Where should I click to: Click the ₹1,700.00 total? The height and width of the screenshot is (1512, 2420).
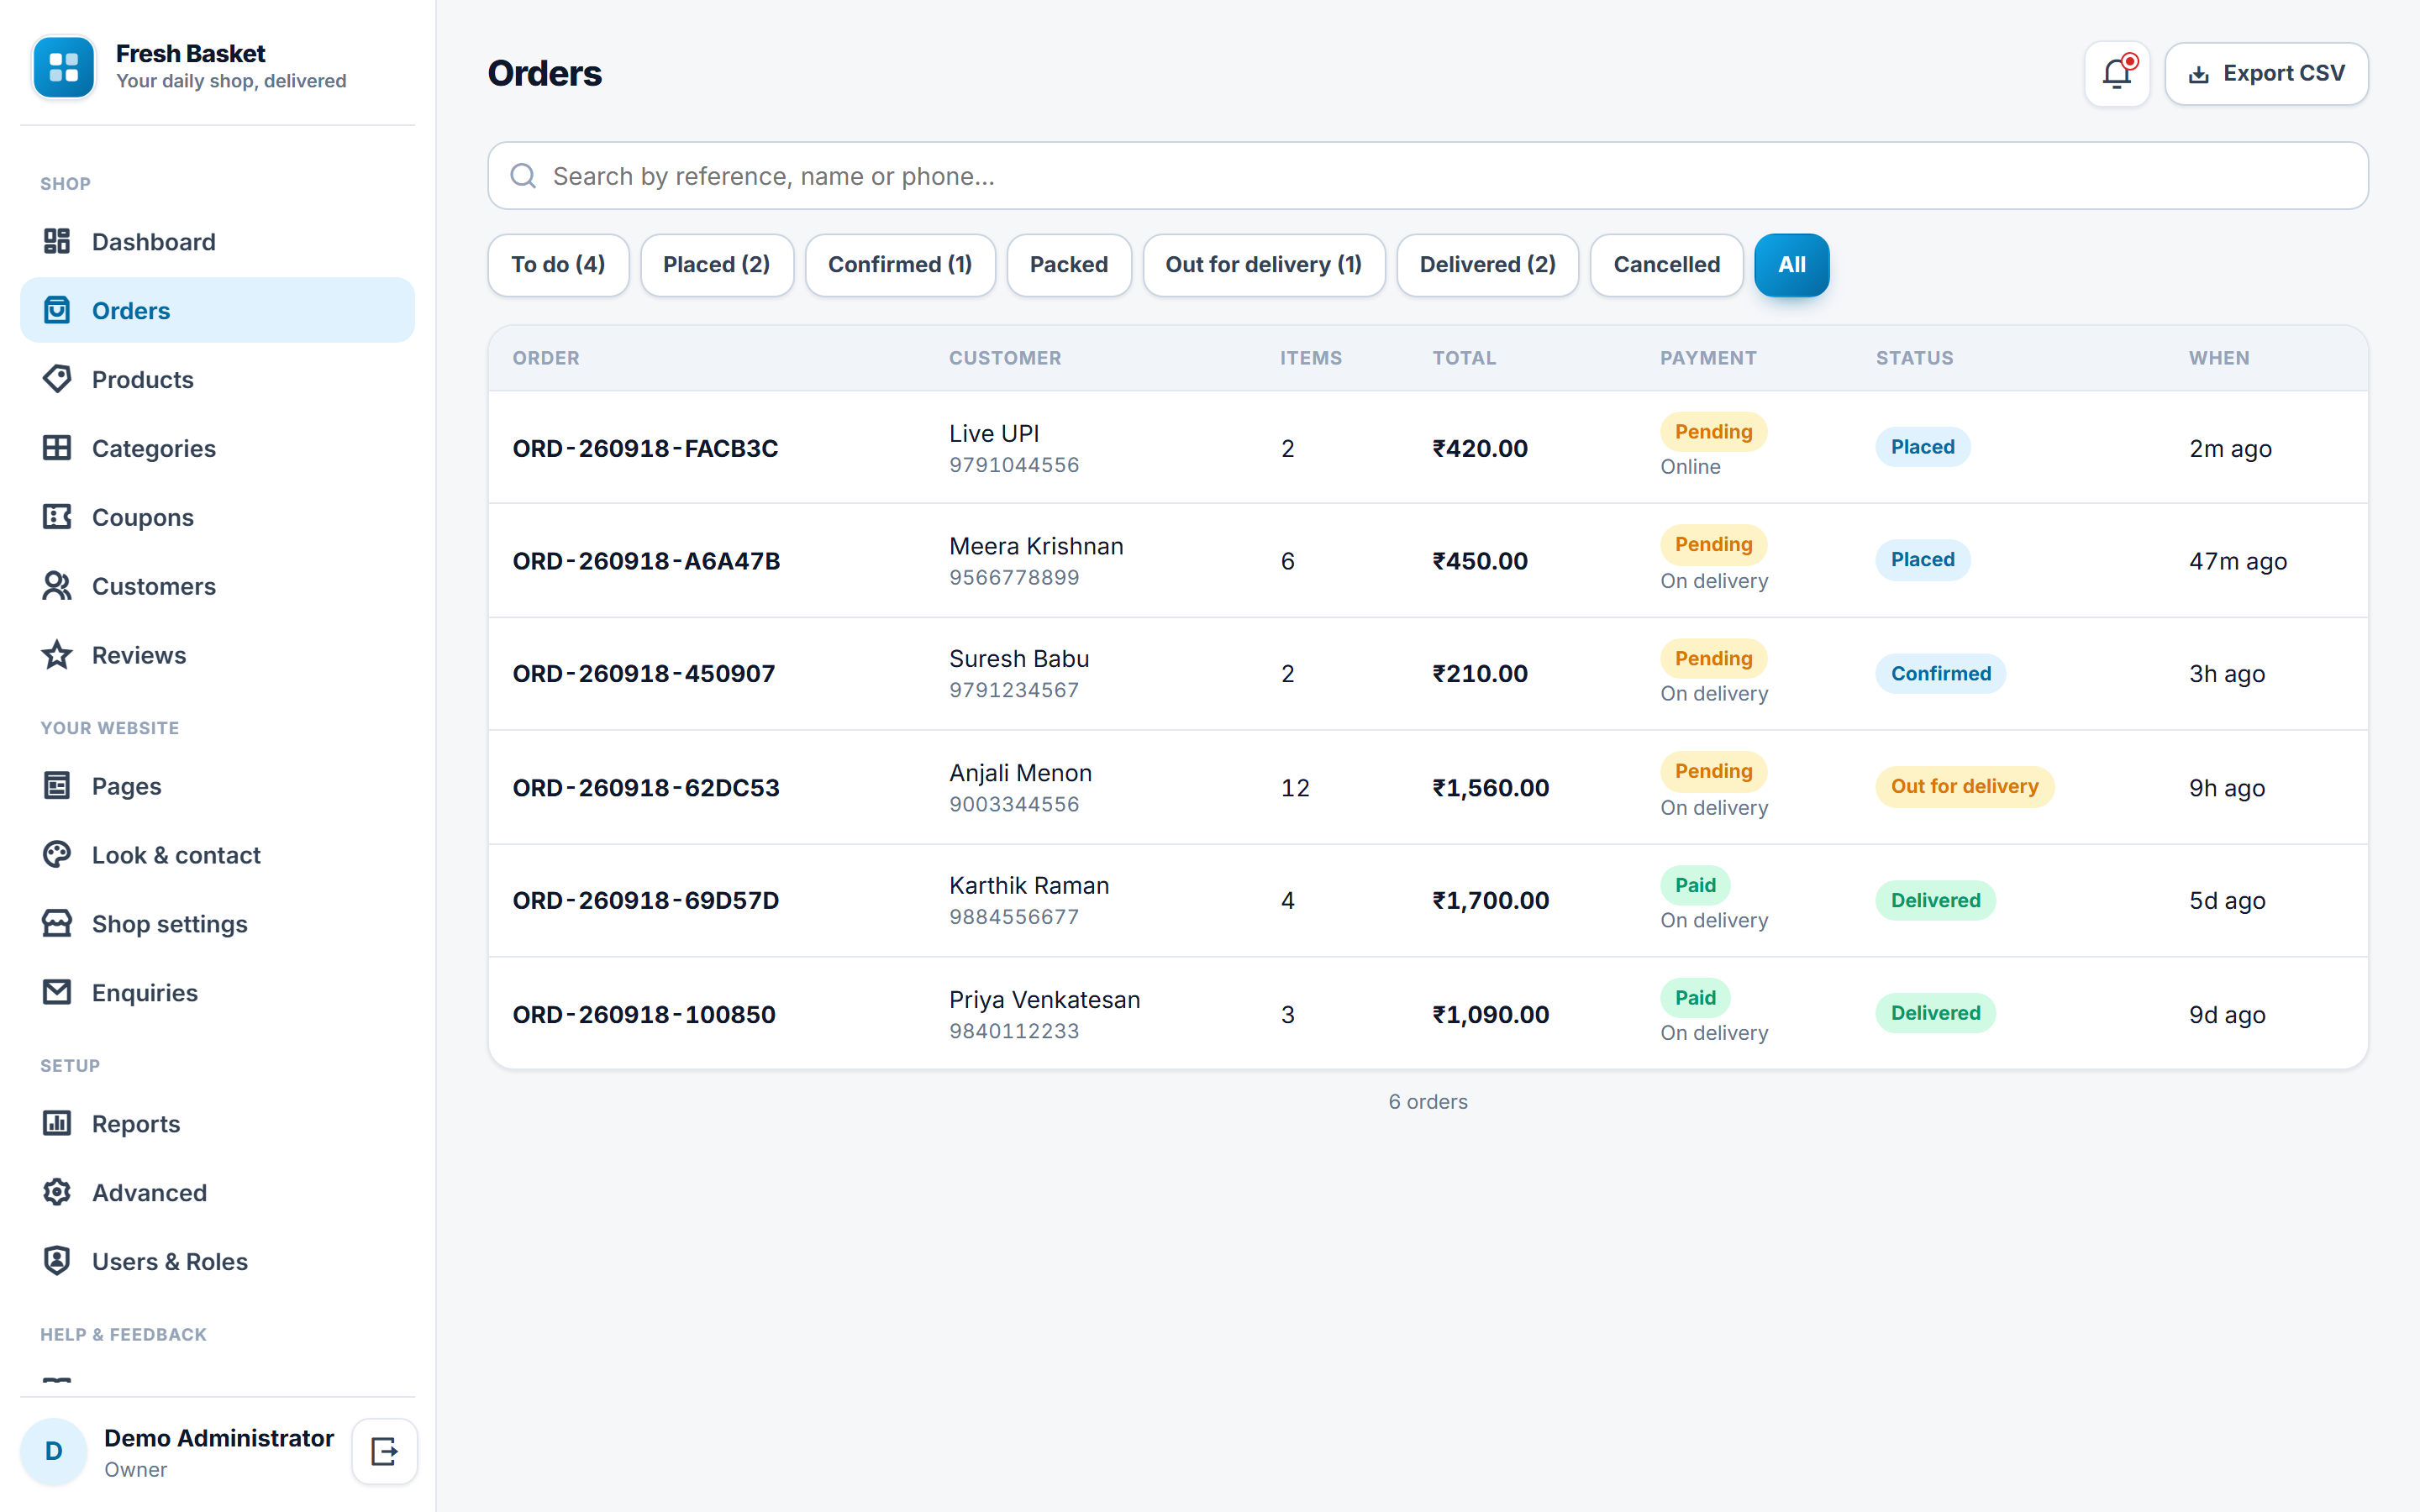pyautogui.click(x=1490, y=901)
